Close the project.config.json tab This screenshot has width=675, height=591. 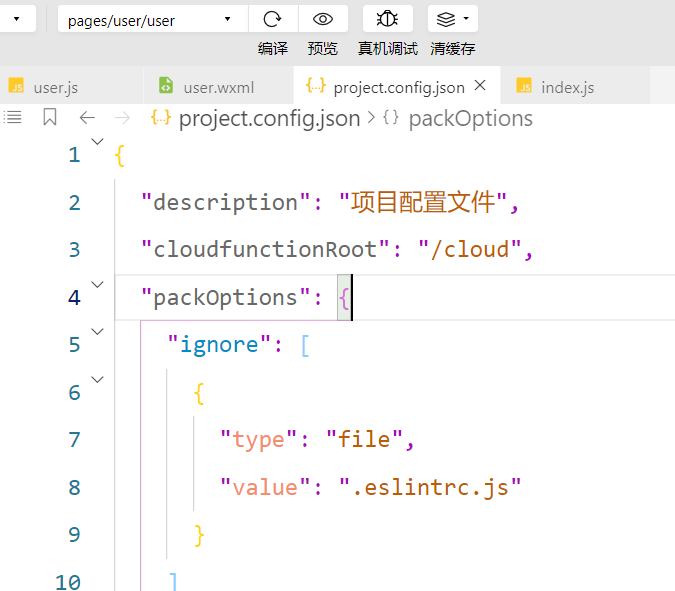[x=480, y=85]
